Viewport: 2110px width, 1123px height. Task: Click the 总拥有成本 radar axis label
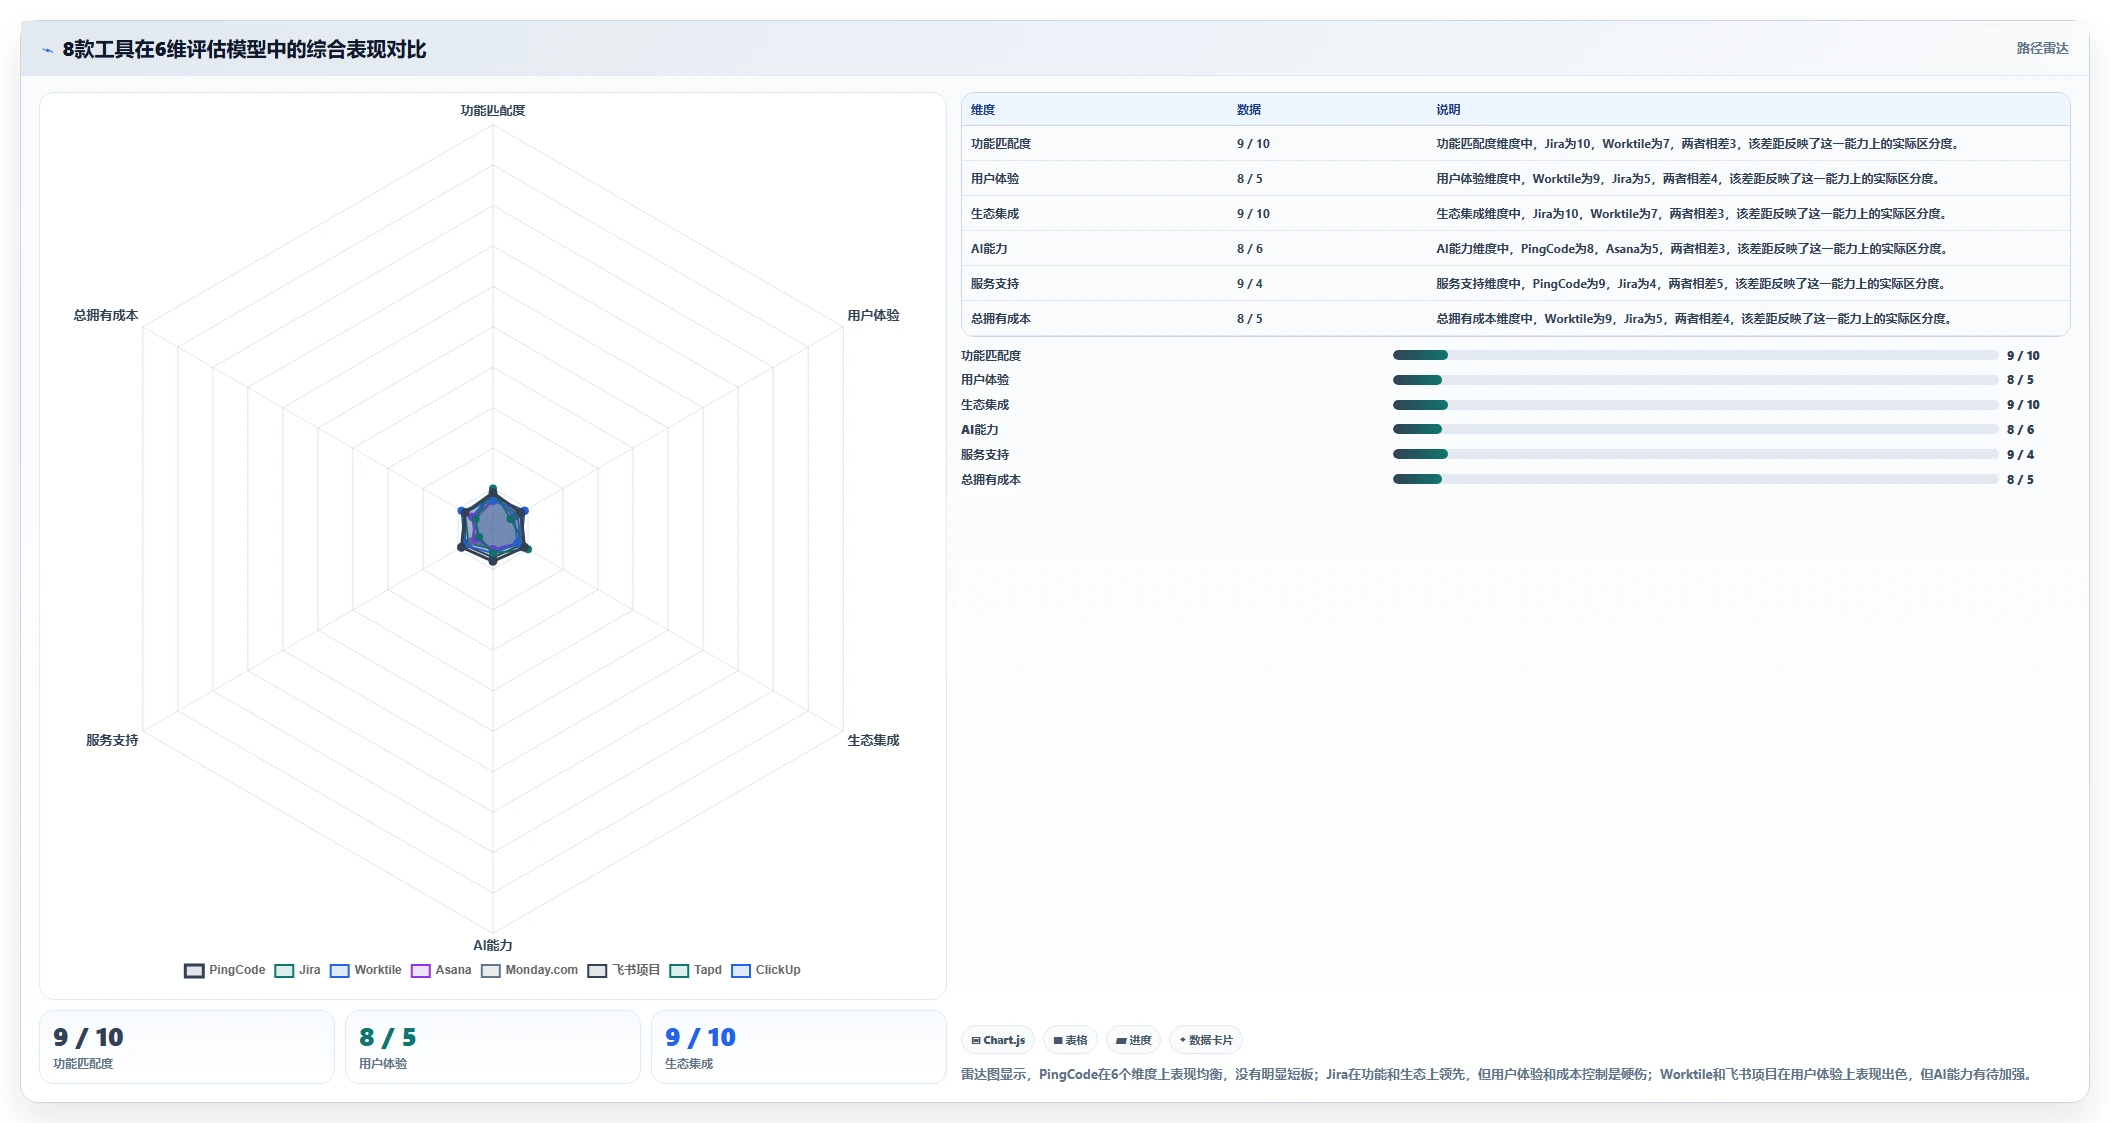(106, 315)
